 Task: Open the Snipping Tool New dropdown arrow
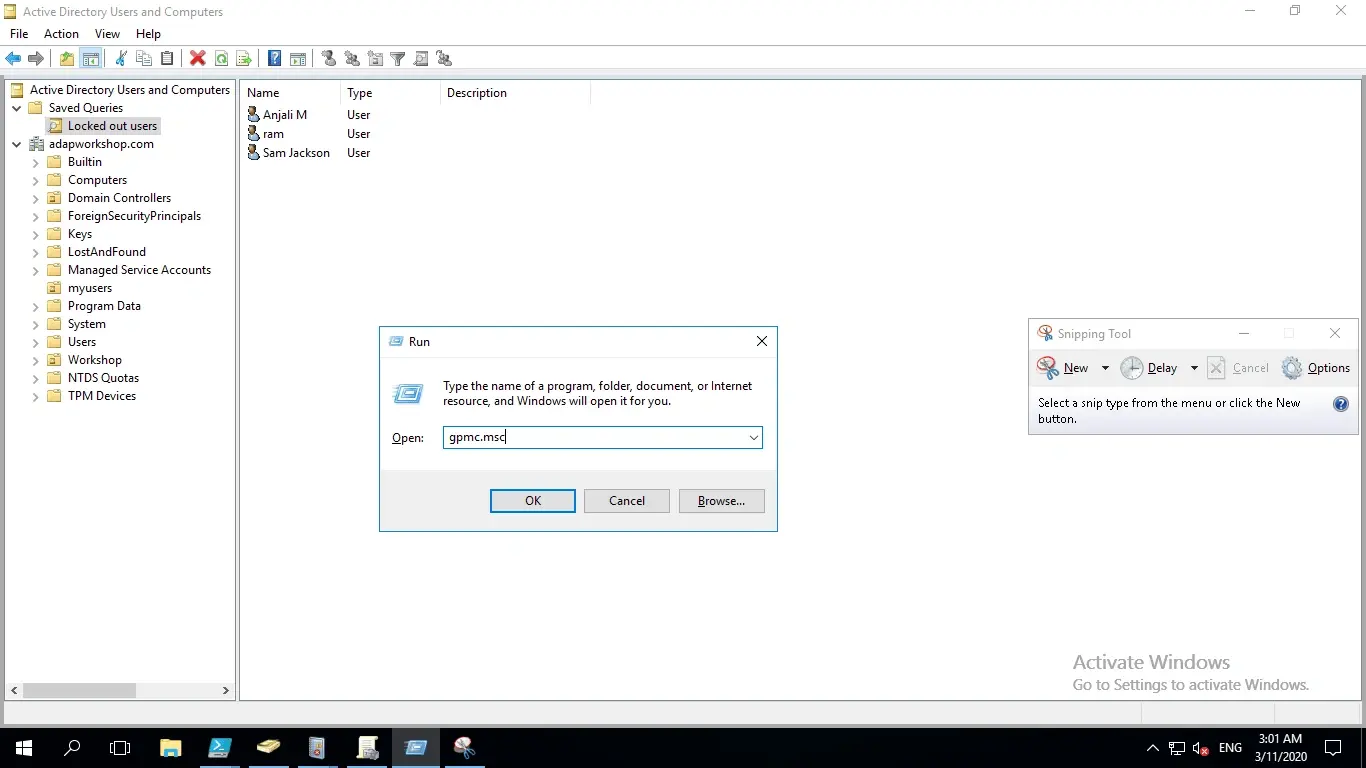pos(1105,368)
